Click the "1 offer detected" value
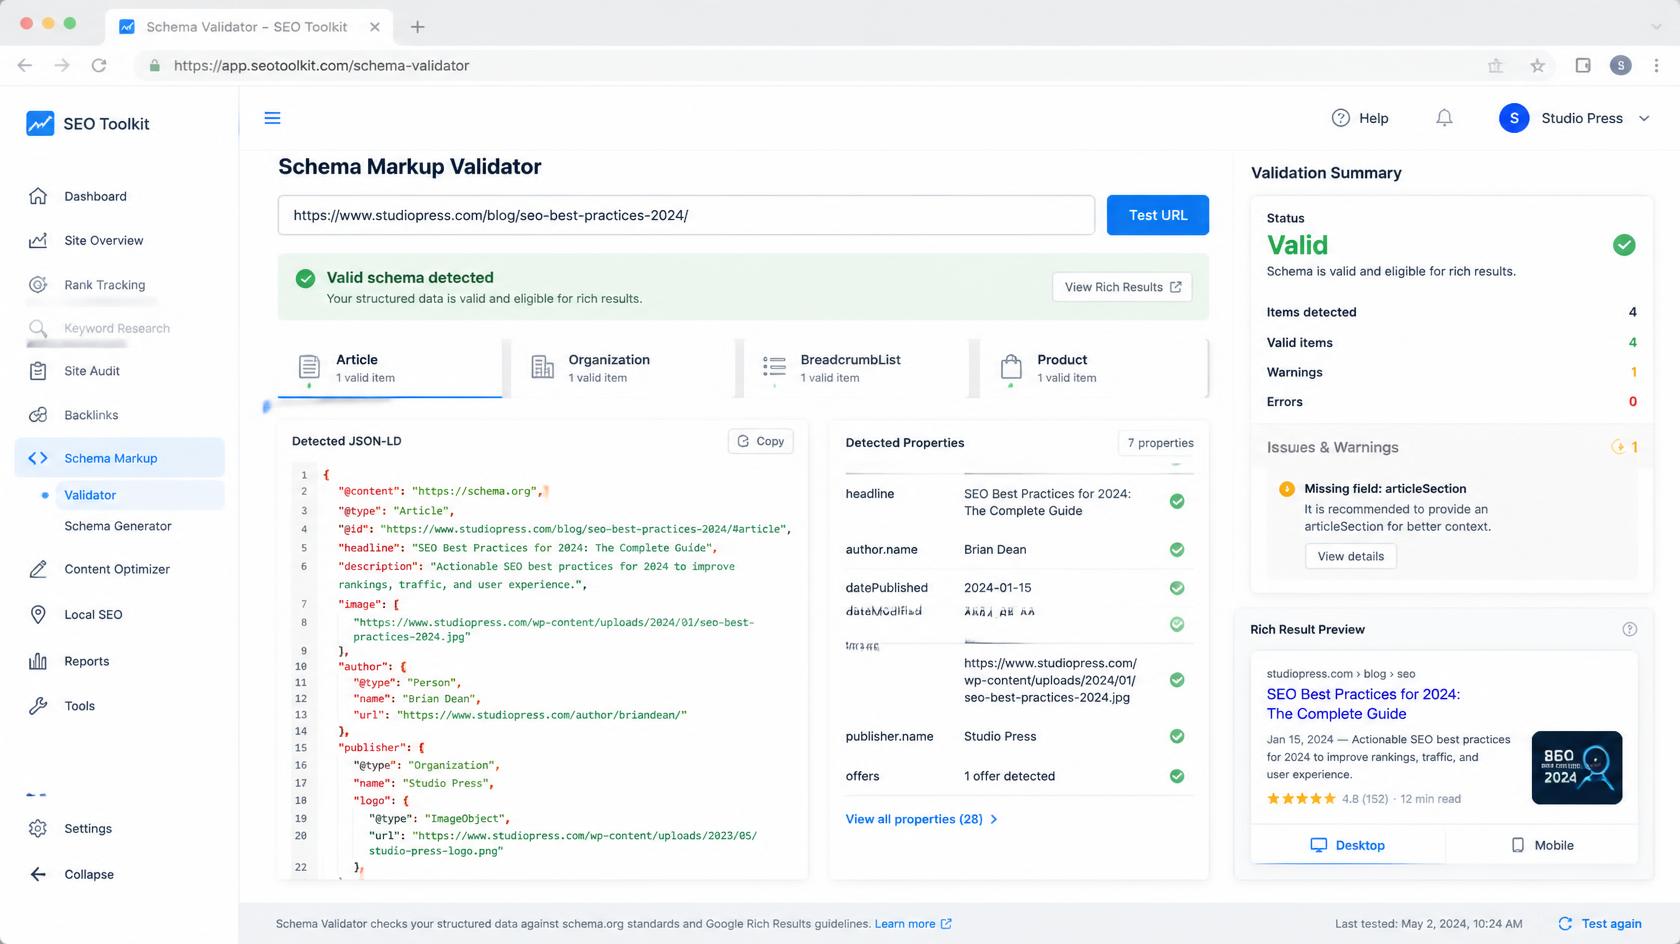Screen dimensions: 1680x944 1009,776
